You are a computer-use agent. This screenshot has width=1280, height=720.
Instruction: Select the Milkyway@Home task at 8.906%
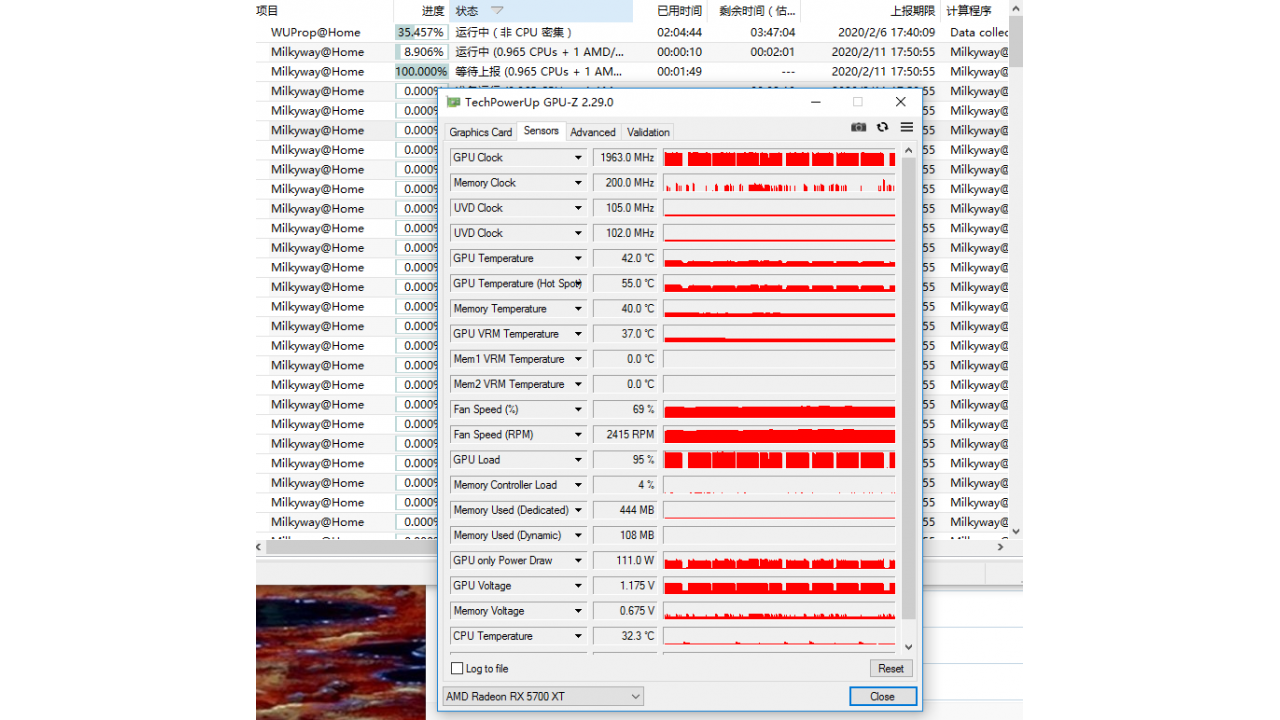point(633,52)
